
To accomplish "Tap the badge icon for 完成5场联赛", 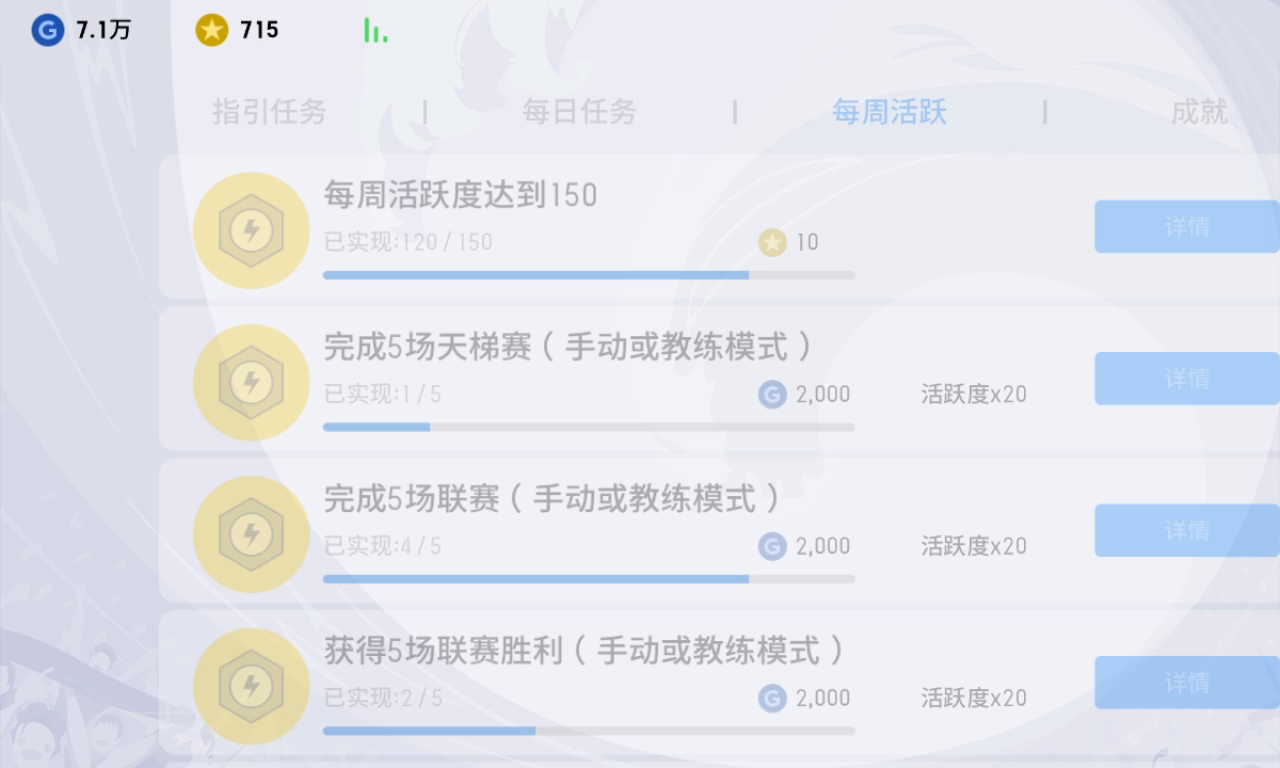I will click(x=251, y=535).
